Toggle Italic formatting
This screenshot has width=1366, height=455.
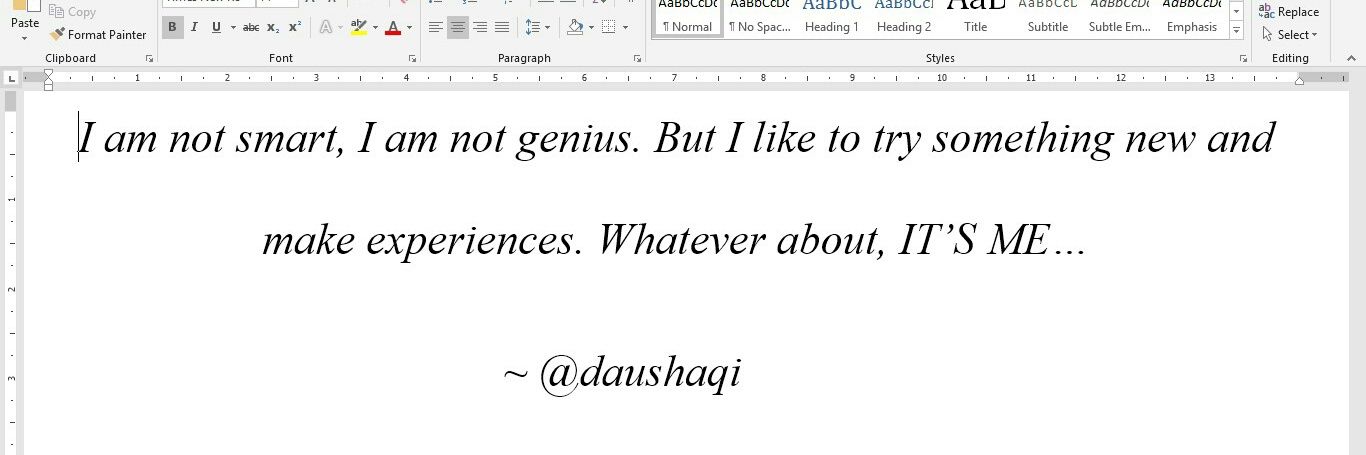[194, 27]
